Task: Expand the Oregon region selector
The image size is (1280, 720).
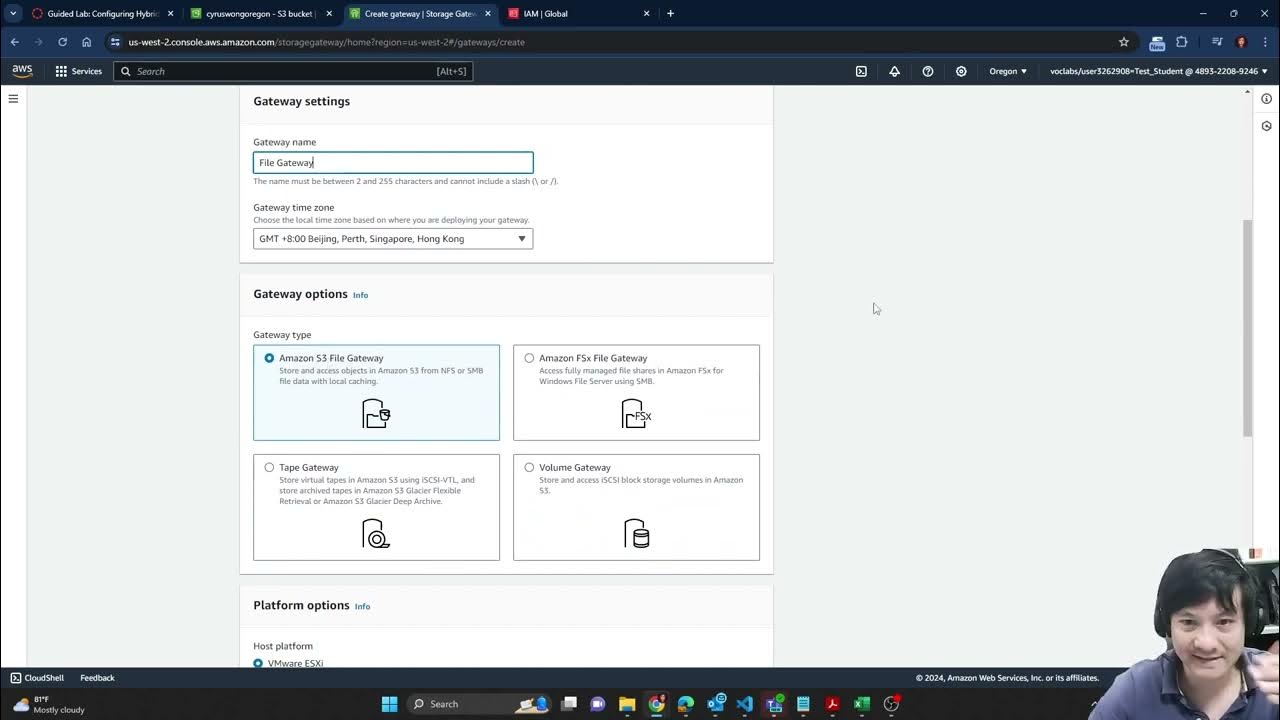Action: (1008, 71)
